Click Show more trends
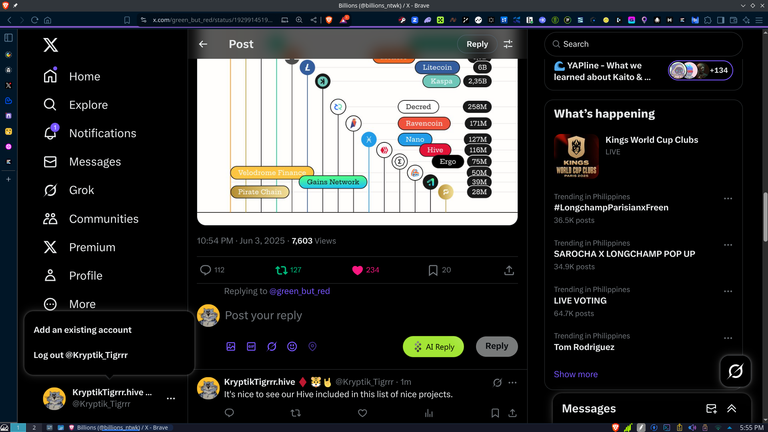The image size is (768, 432). click(x=576, y=374)
